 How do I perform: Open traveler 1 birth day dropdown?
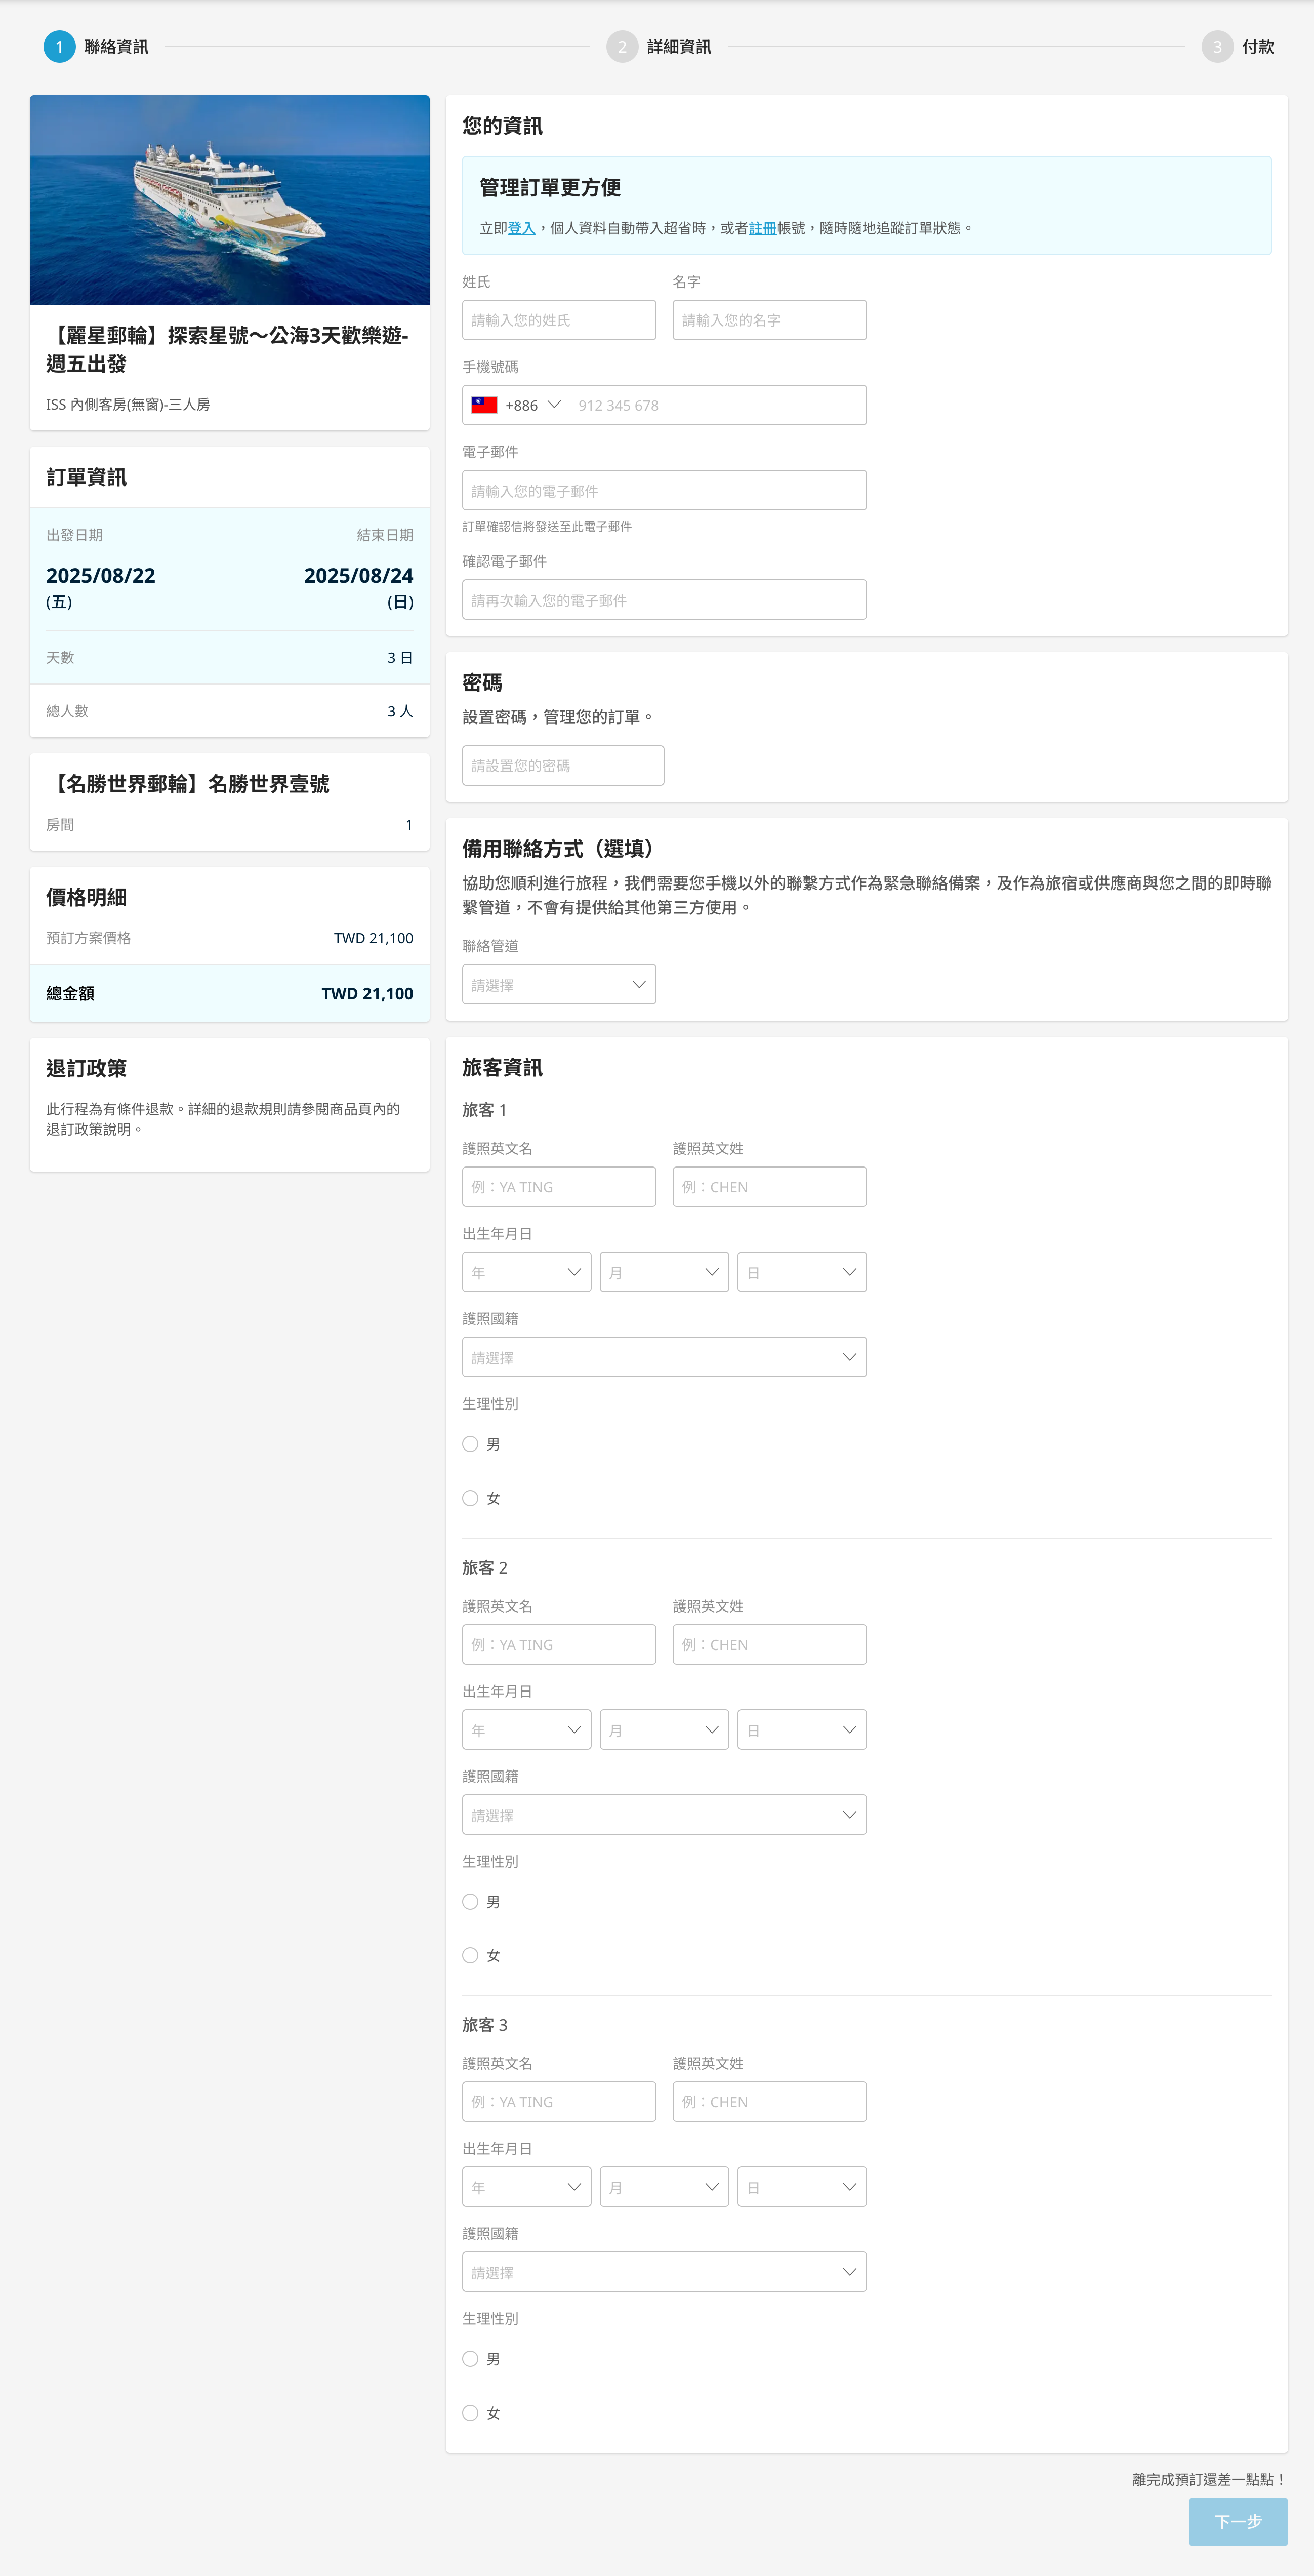[801, 1272]
